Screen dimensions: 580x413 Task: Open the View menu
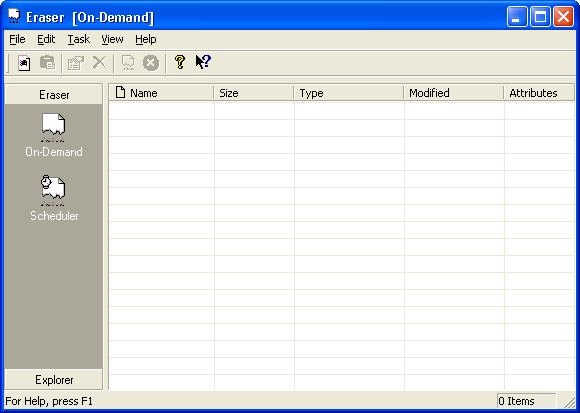pos(112,39)
